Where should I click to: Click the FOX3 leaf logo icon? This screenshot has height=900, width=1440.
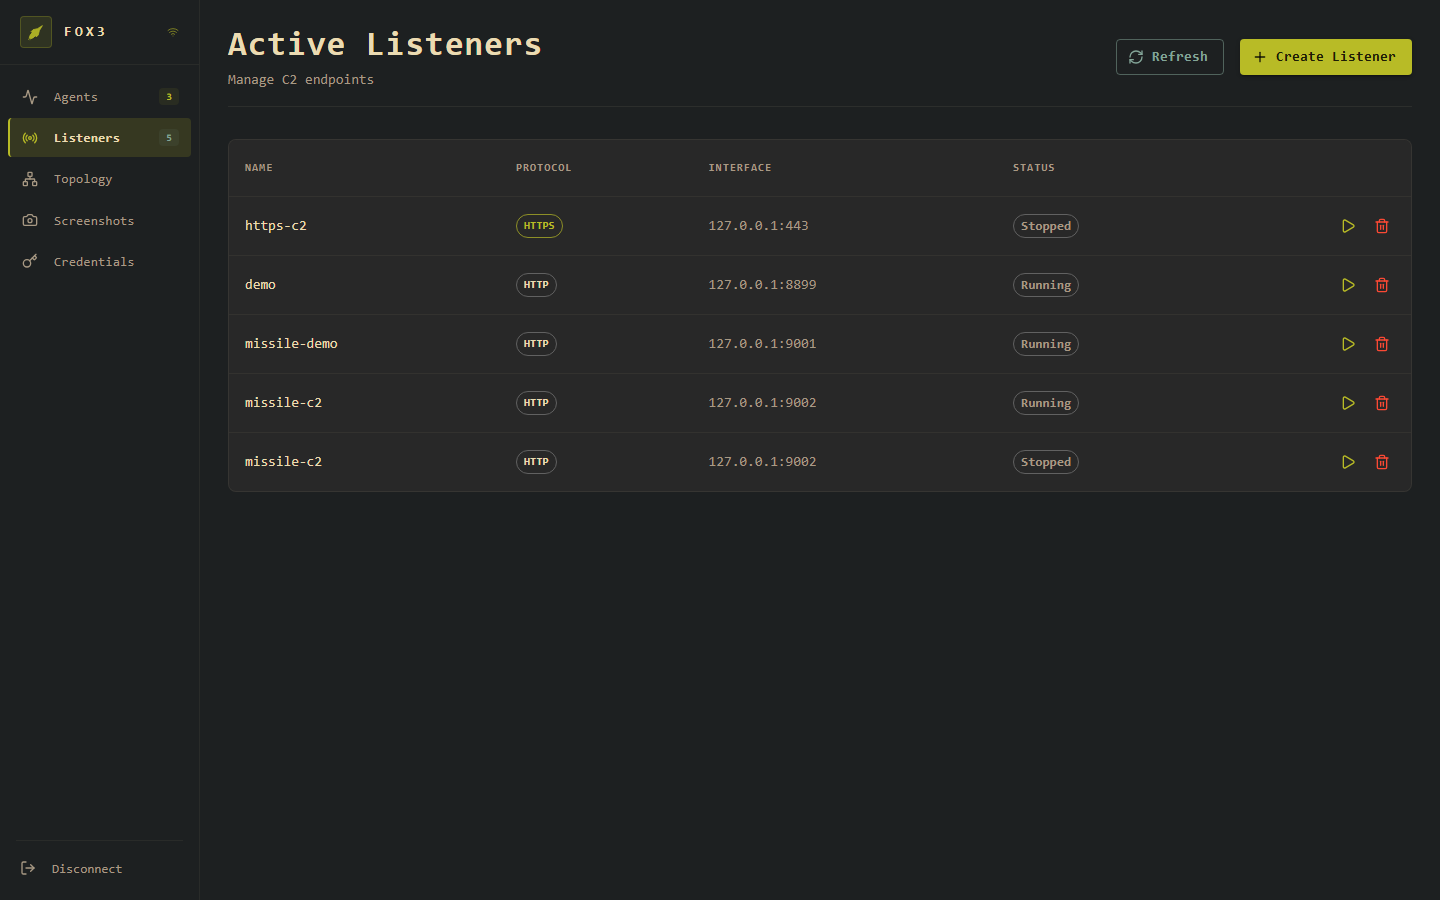[x=36, y=32]
